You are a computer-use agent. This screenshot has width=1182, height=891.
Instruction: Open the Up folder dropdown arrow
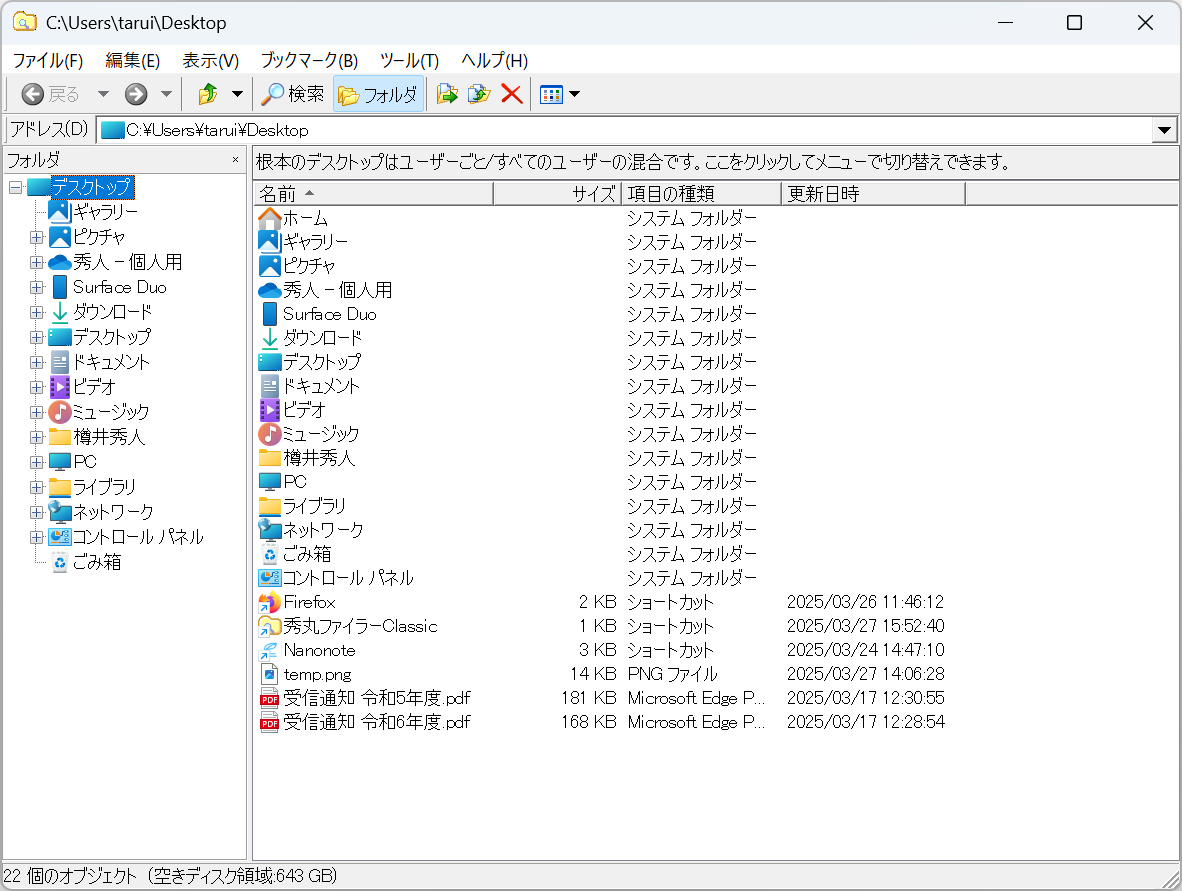237,94
